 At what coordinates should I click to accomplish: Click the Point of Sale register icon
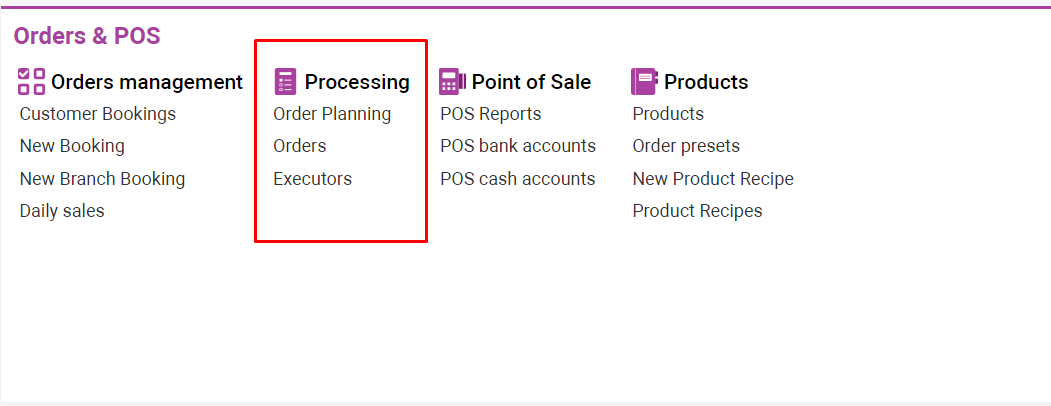[x=452, y=82]
